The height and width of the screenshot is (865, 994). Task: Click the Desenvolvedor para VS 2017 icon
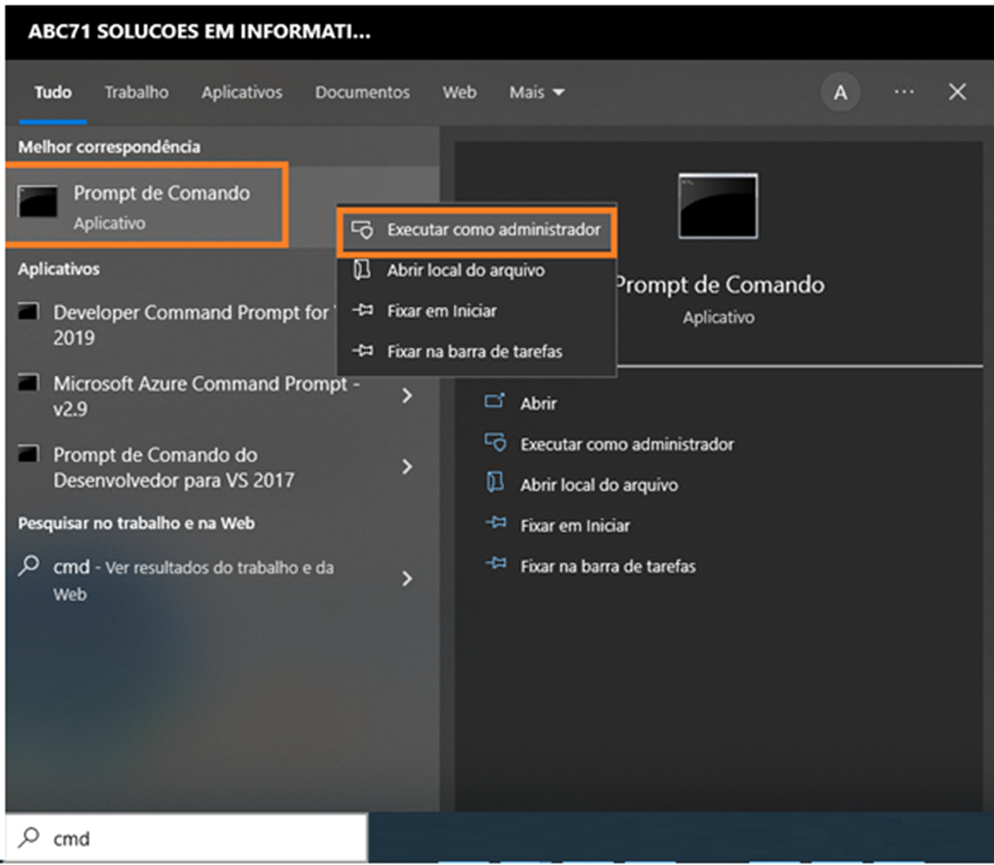(x=29, y=454)
